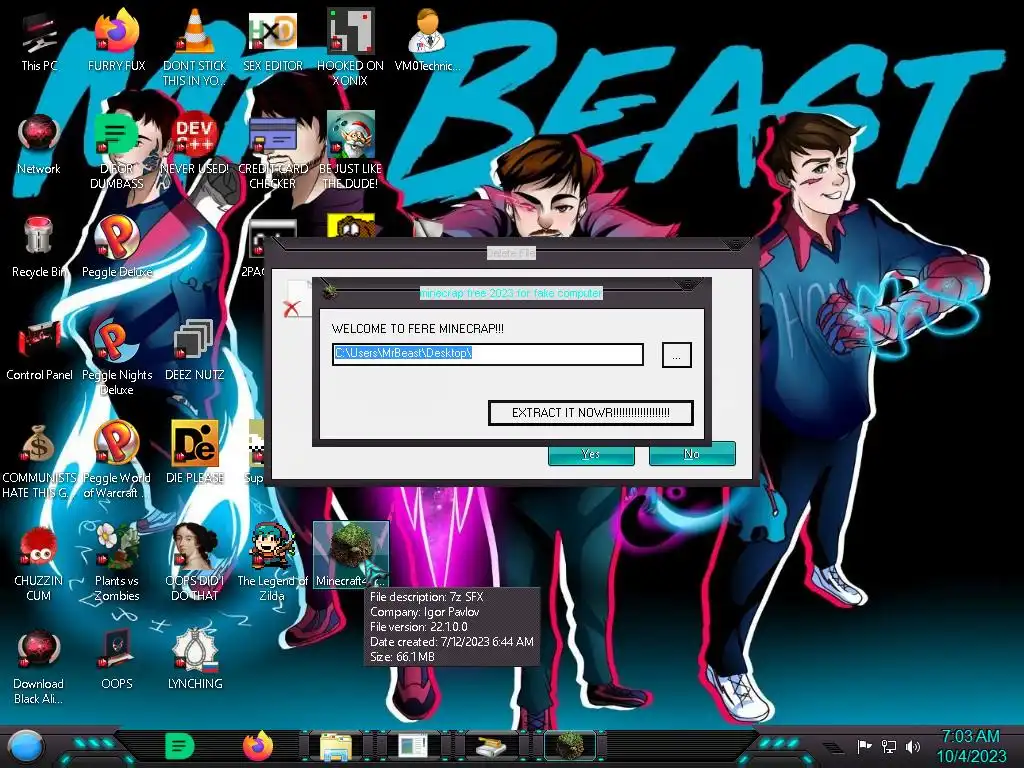Open the folder browse '...' button
The width and height of the screenshot is (1024, 768).
677,355
